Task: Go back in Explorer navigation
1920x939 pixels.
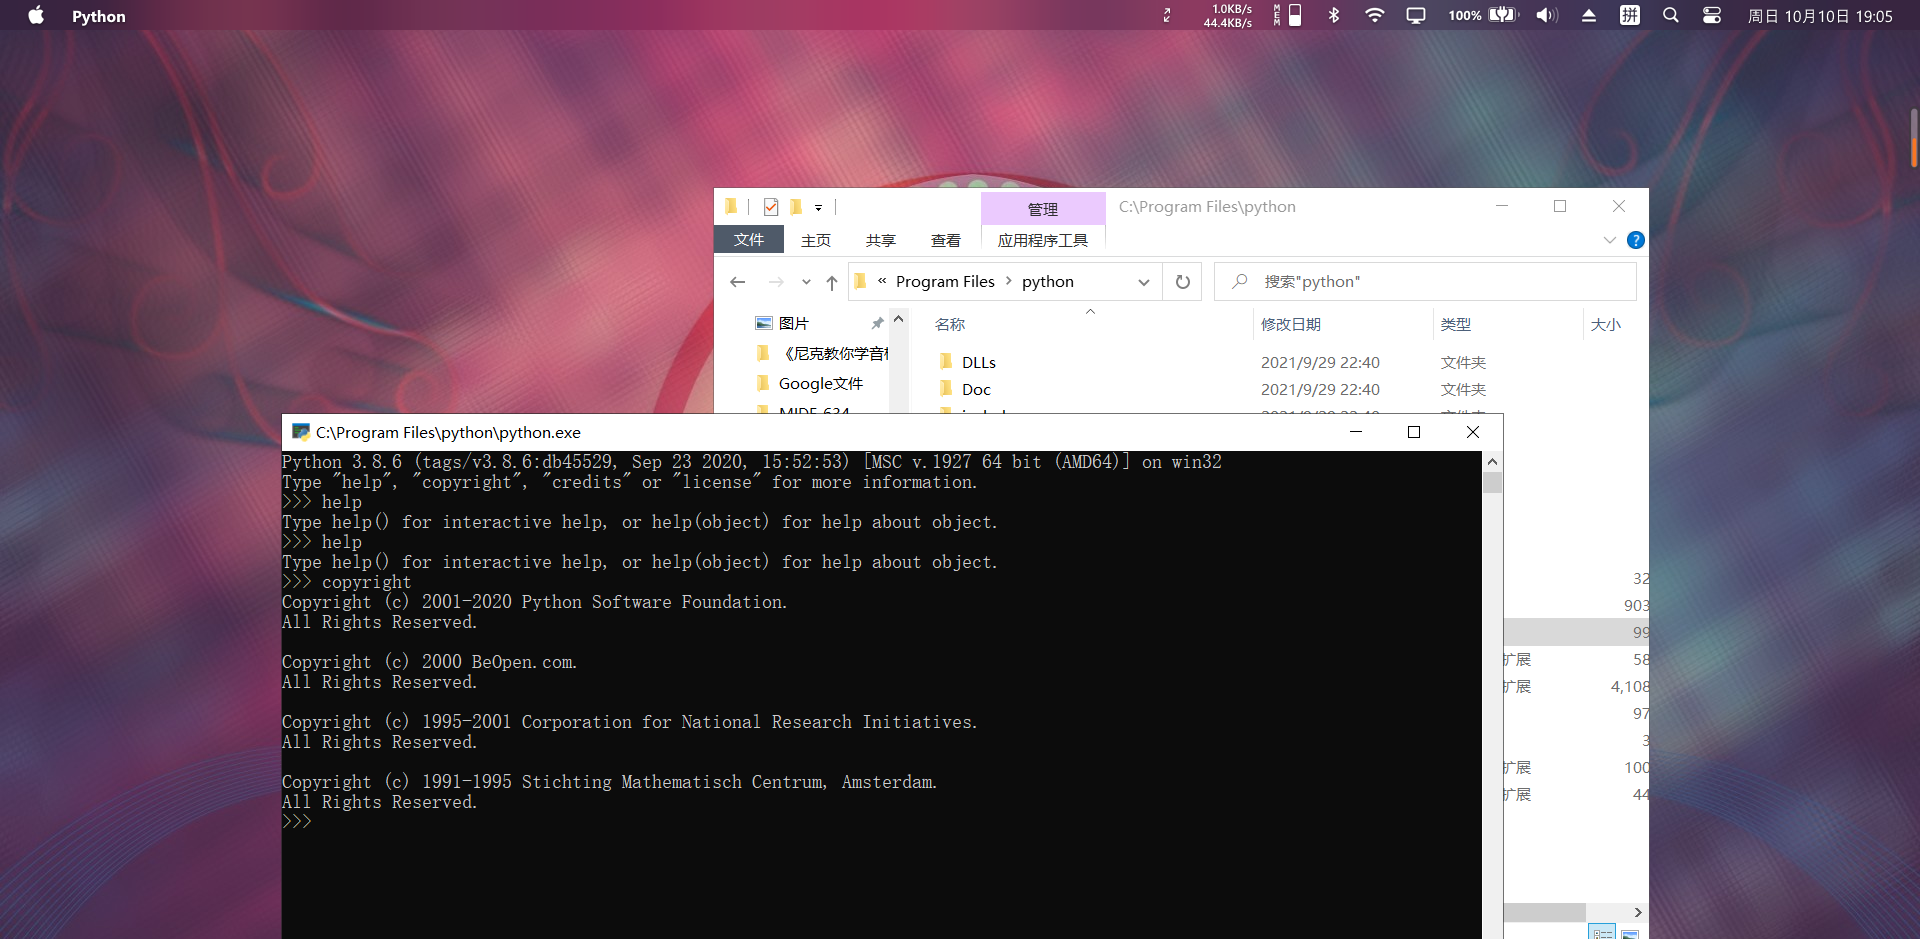Action: click(738, 282)
